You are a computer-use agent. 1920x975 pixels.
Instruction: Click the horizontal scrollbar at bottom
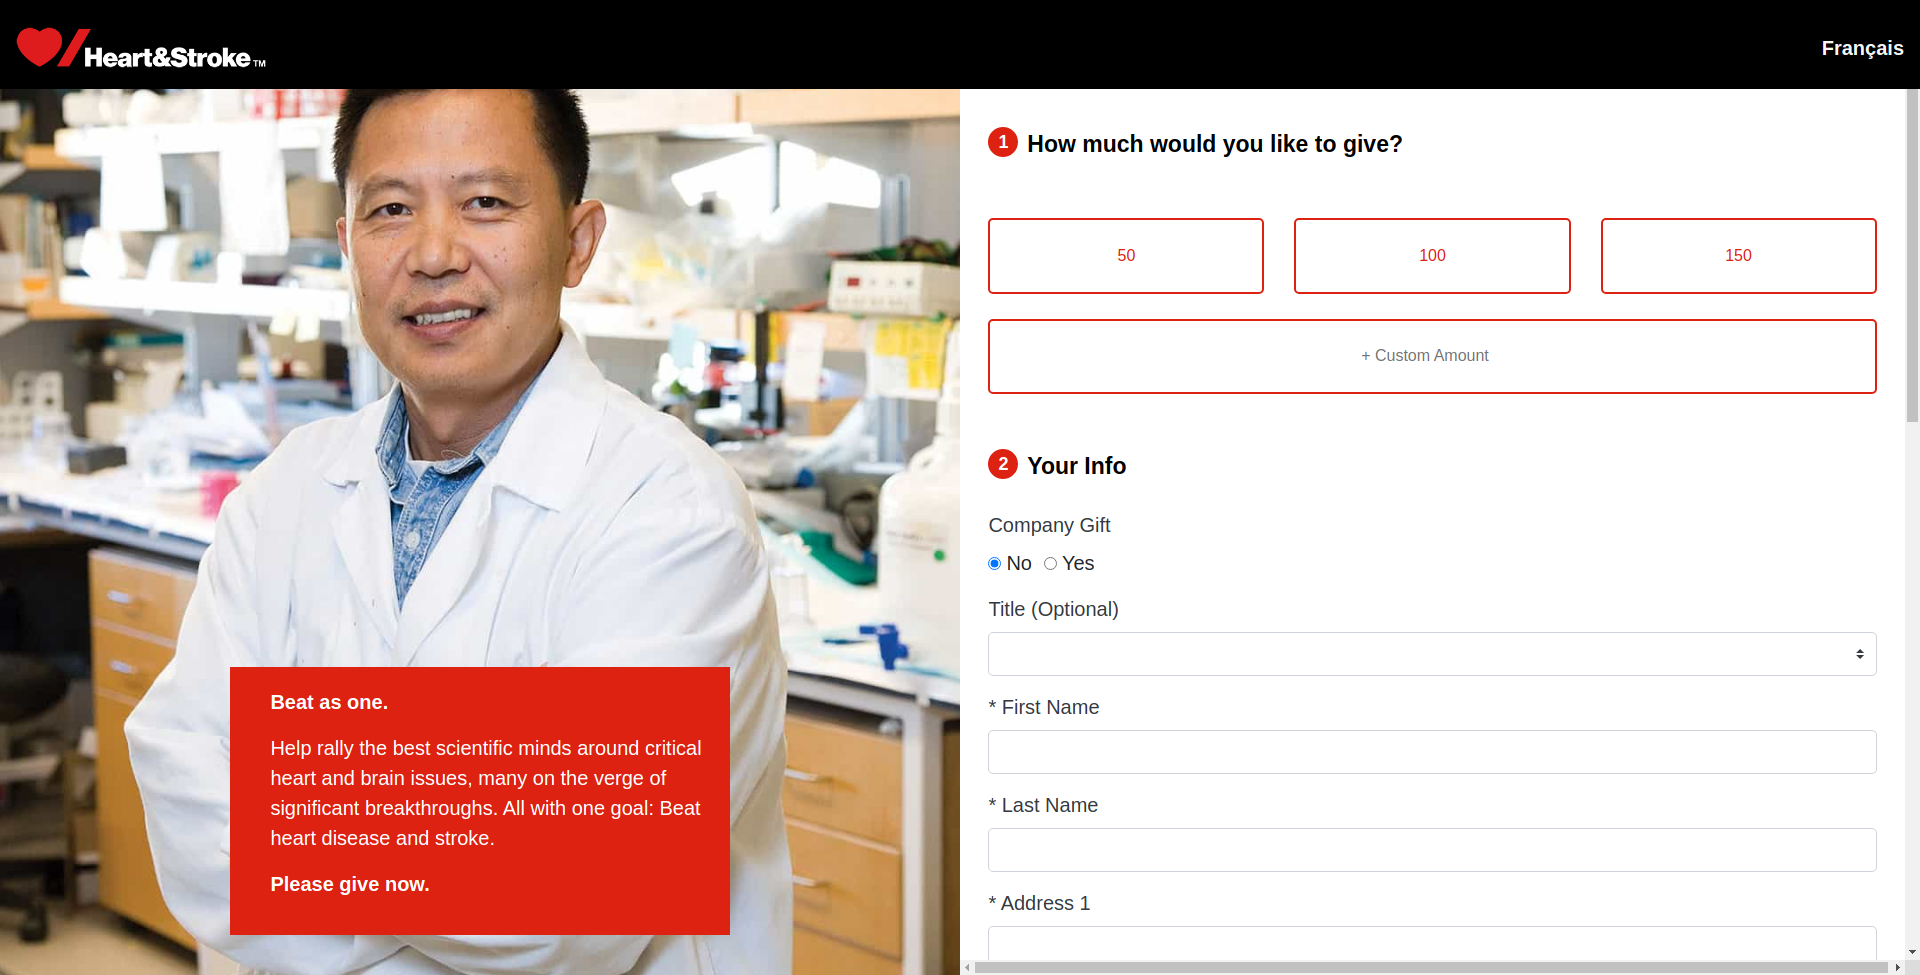tap(1430, 967)
